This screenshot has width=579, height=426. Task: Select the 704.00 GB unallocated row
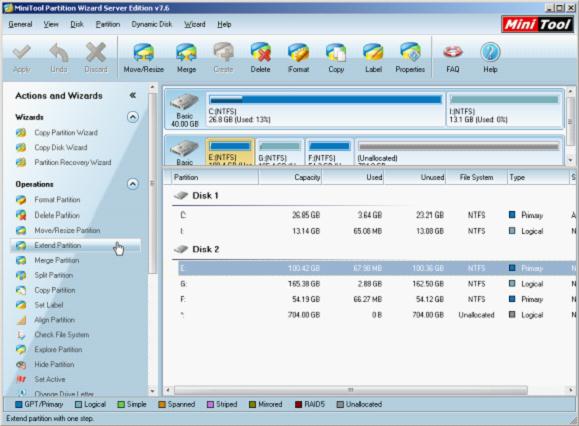(x=375, y=315)
